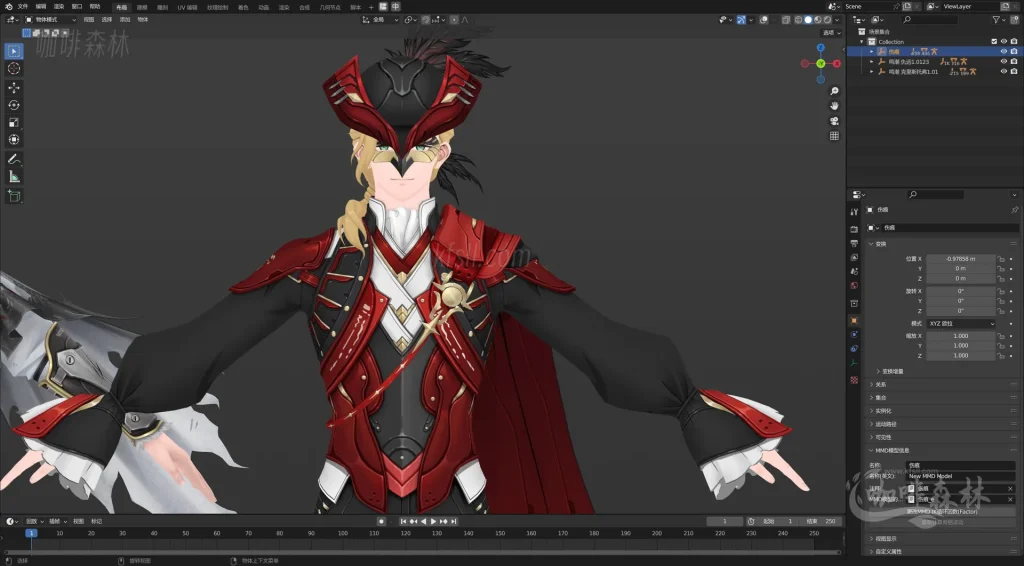Hide the object ending in 1.0123
Image resolution: width=1024 pixels, height=566 pixels.
click(1004, 61)
